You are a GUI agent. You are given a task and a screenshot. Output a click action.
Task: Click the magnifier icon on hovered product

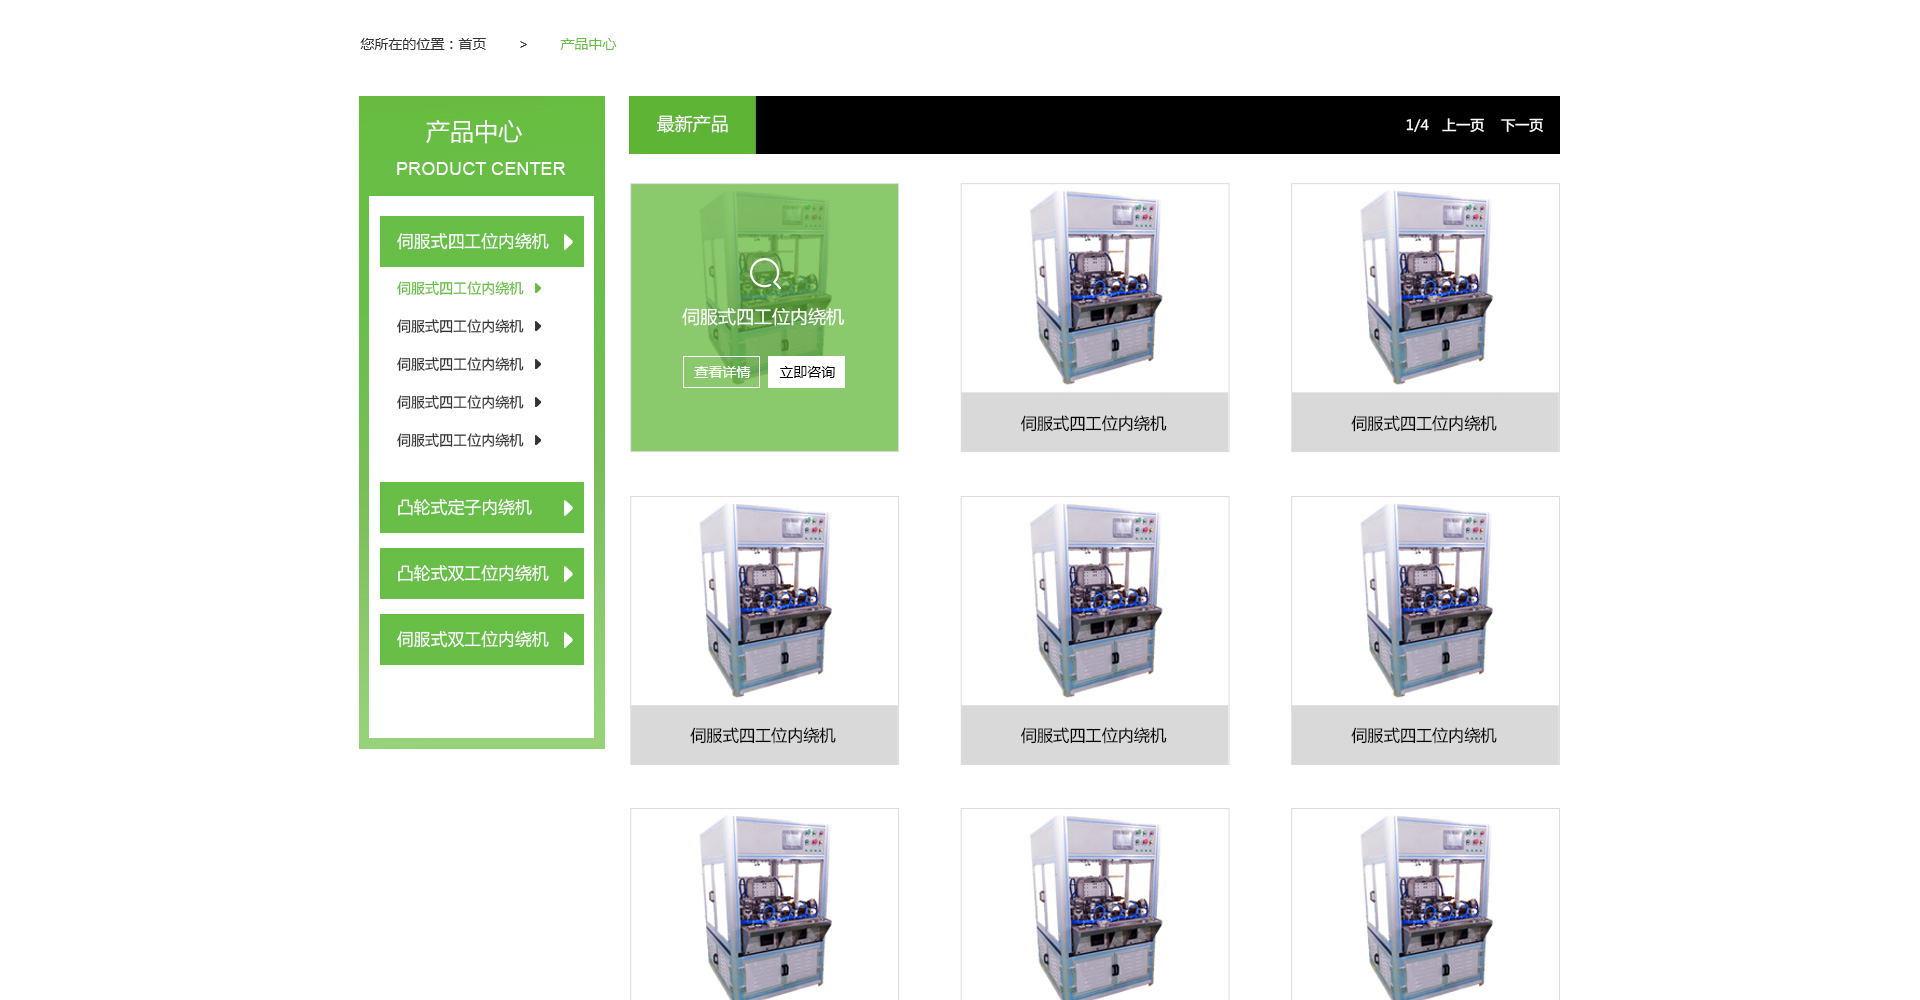tap(765, 273)
